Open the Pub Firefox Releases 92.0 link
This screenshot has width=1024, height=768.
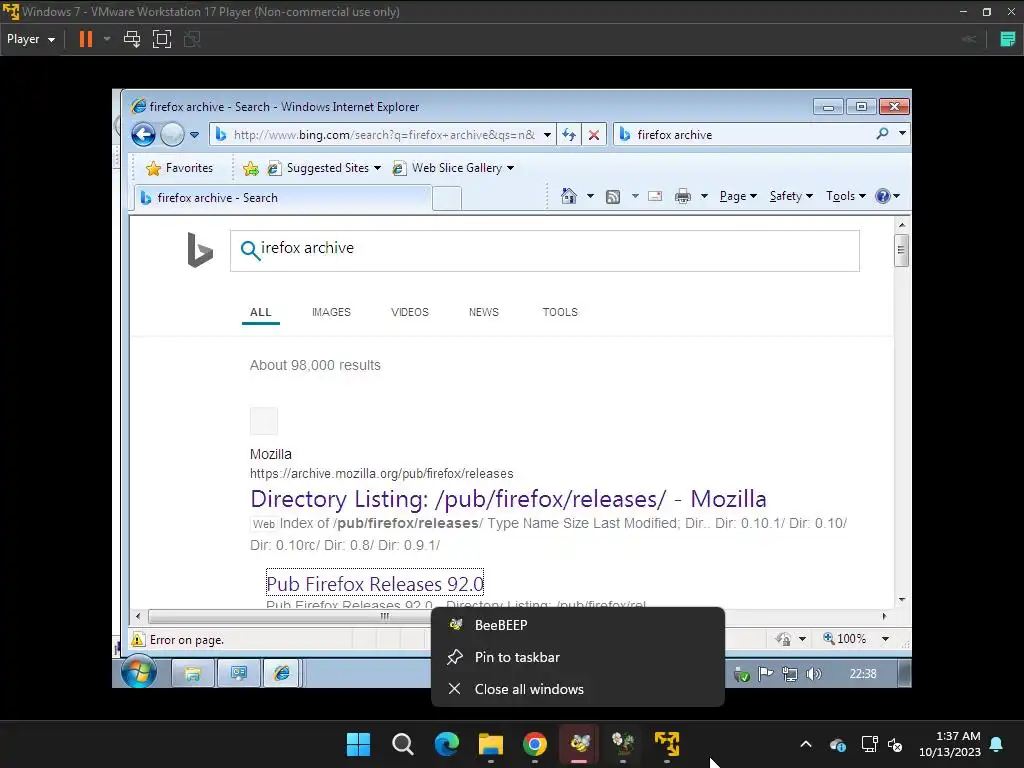[x=375, y=583]
